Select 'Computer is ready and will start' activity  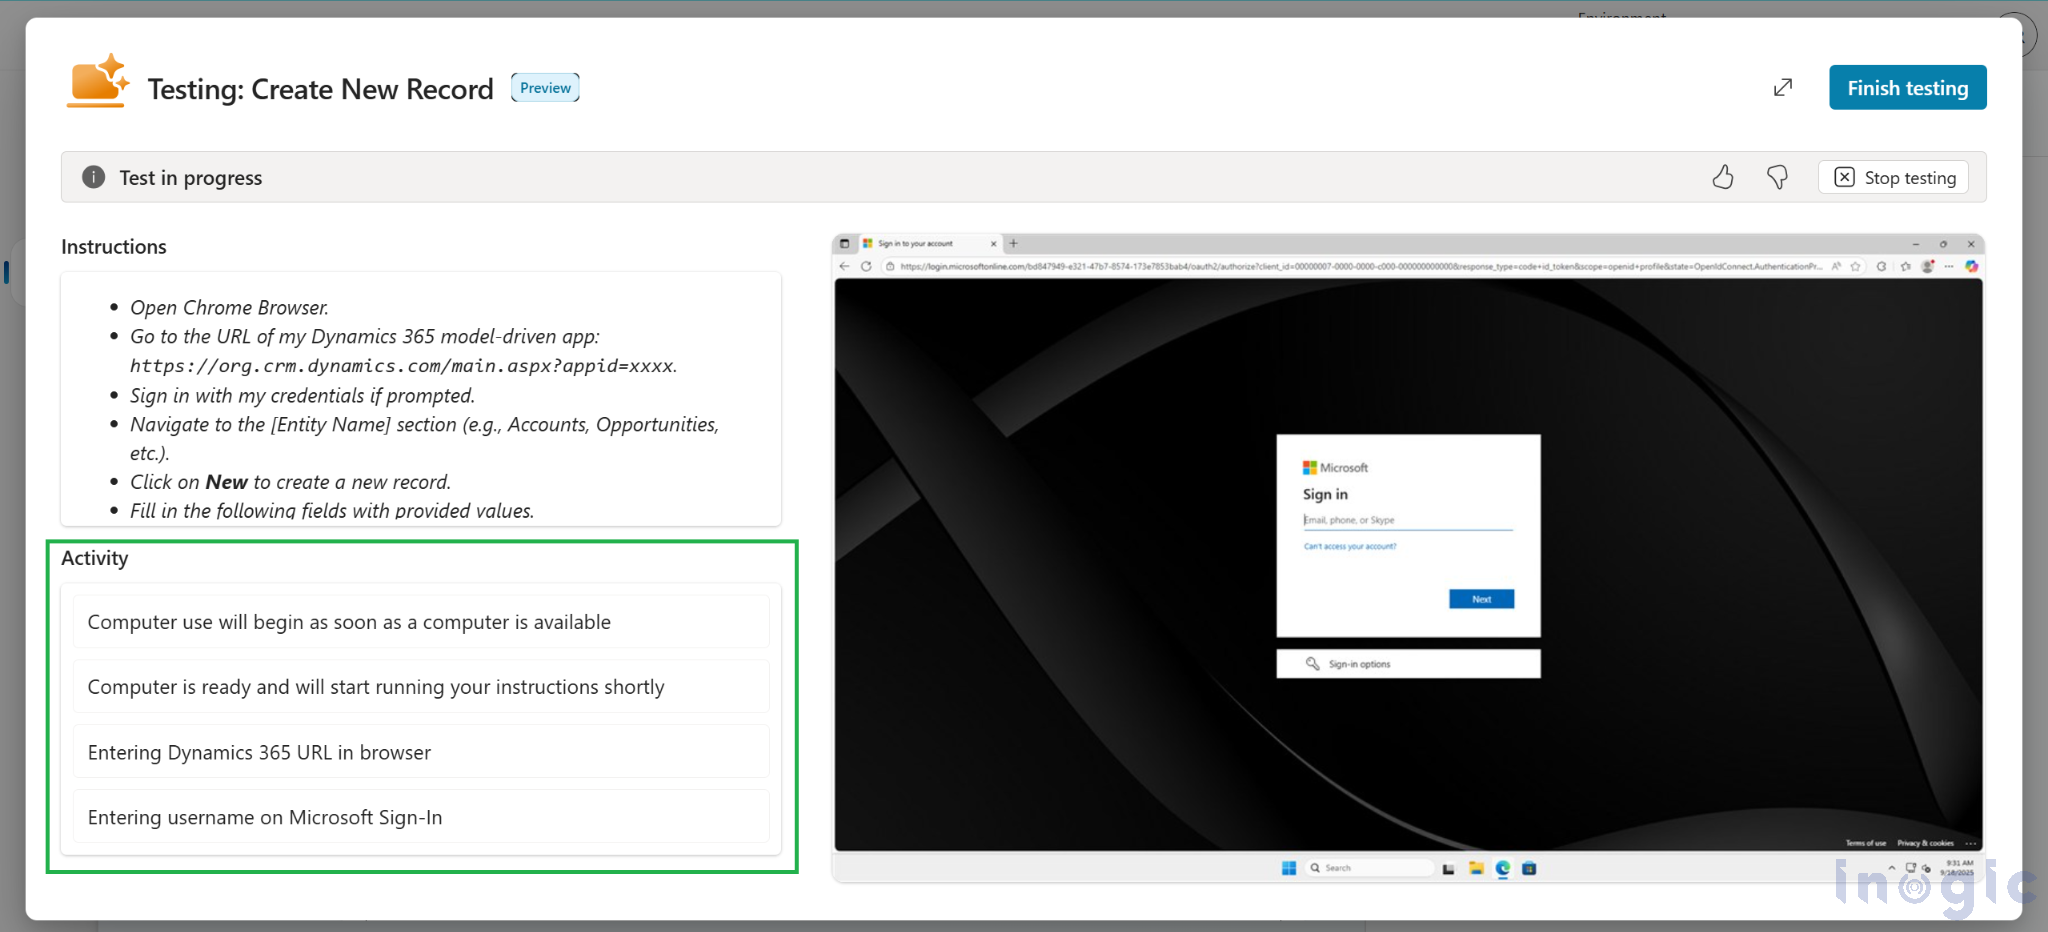click(421, 687)
